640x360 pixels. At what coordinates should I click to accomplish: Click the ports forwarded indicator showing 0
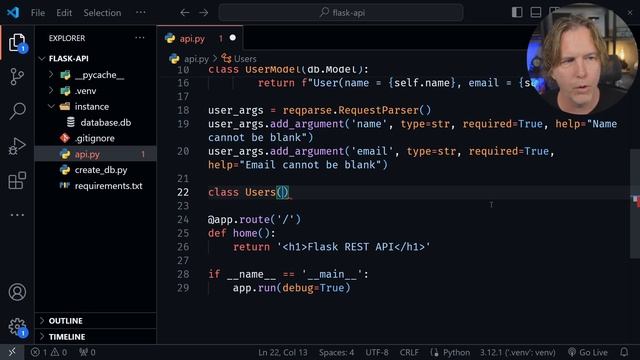coord(87,352)
